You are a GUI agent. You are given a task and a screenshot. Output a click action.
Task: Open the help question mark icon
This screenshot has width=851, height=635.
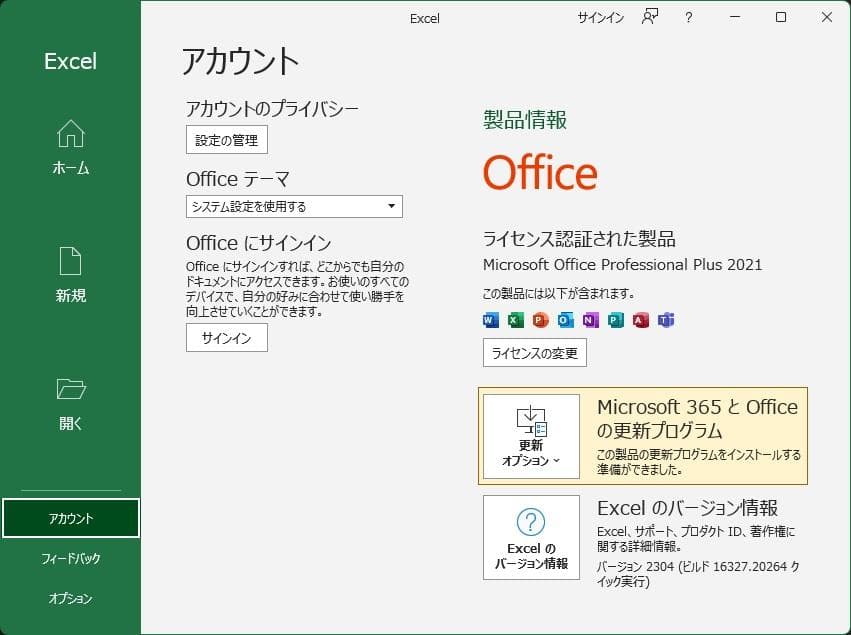point(688,18)
